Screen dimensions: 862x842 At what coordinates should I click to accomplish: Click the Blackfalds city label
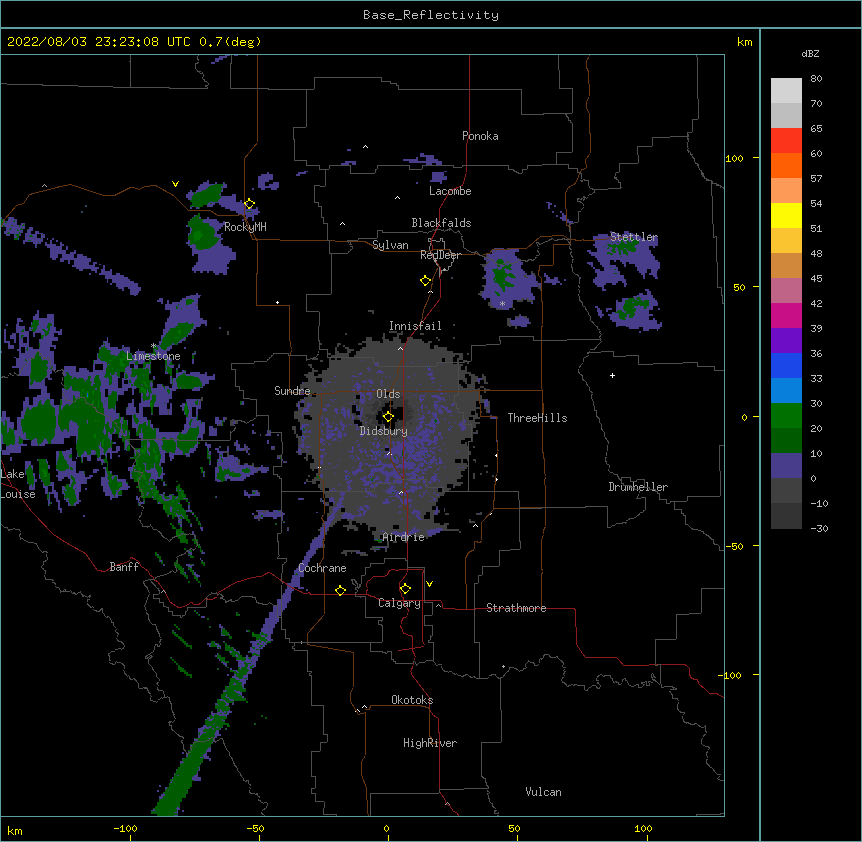[441, 223]
